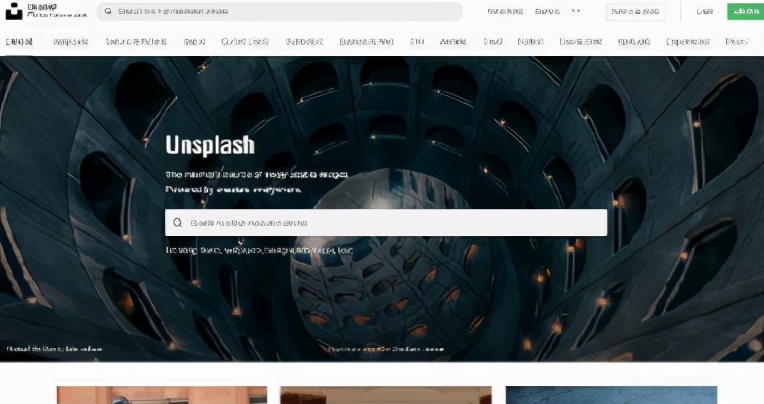Click the white Unsplash heading in the hero
The height and width of the screenshot is (404, 764).
(x=210, y=145)
